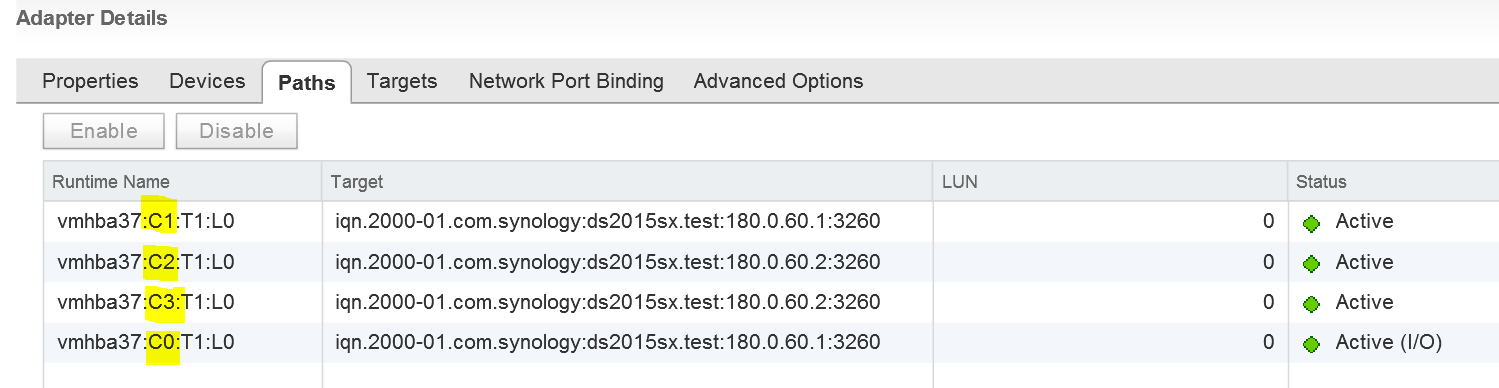
Task: Sort paths by the Target column header
Action: (628, 181)
